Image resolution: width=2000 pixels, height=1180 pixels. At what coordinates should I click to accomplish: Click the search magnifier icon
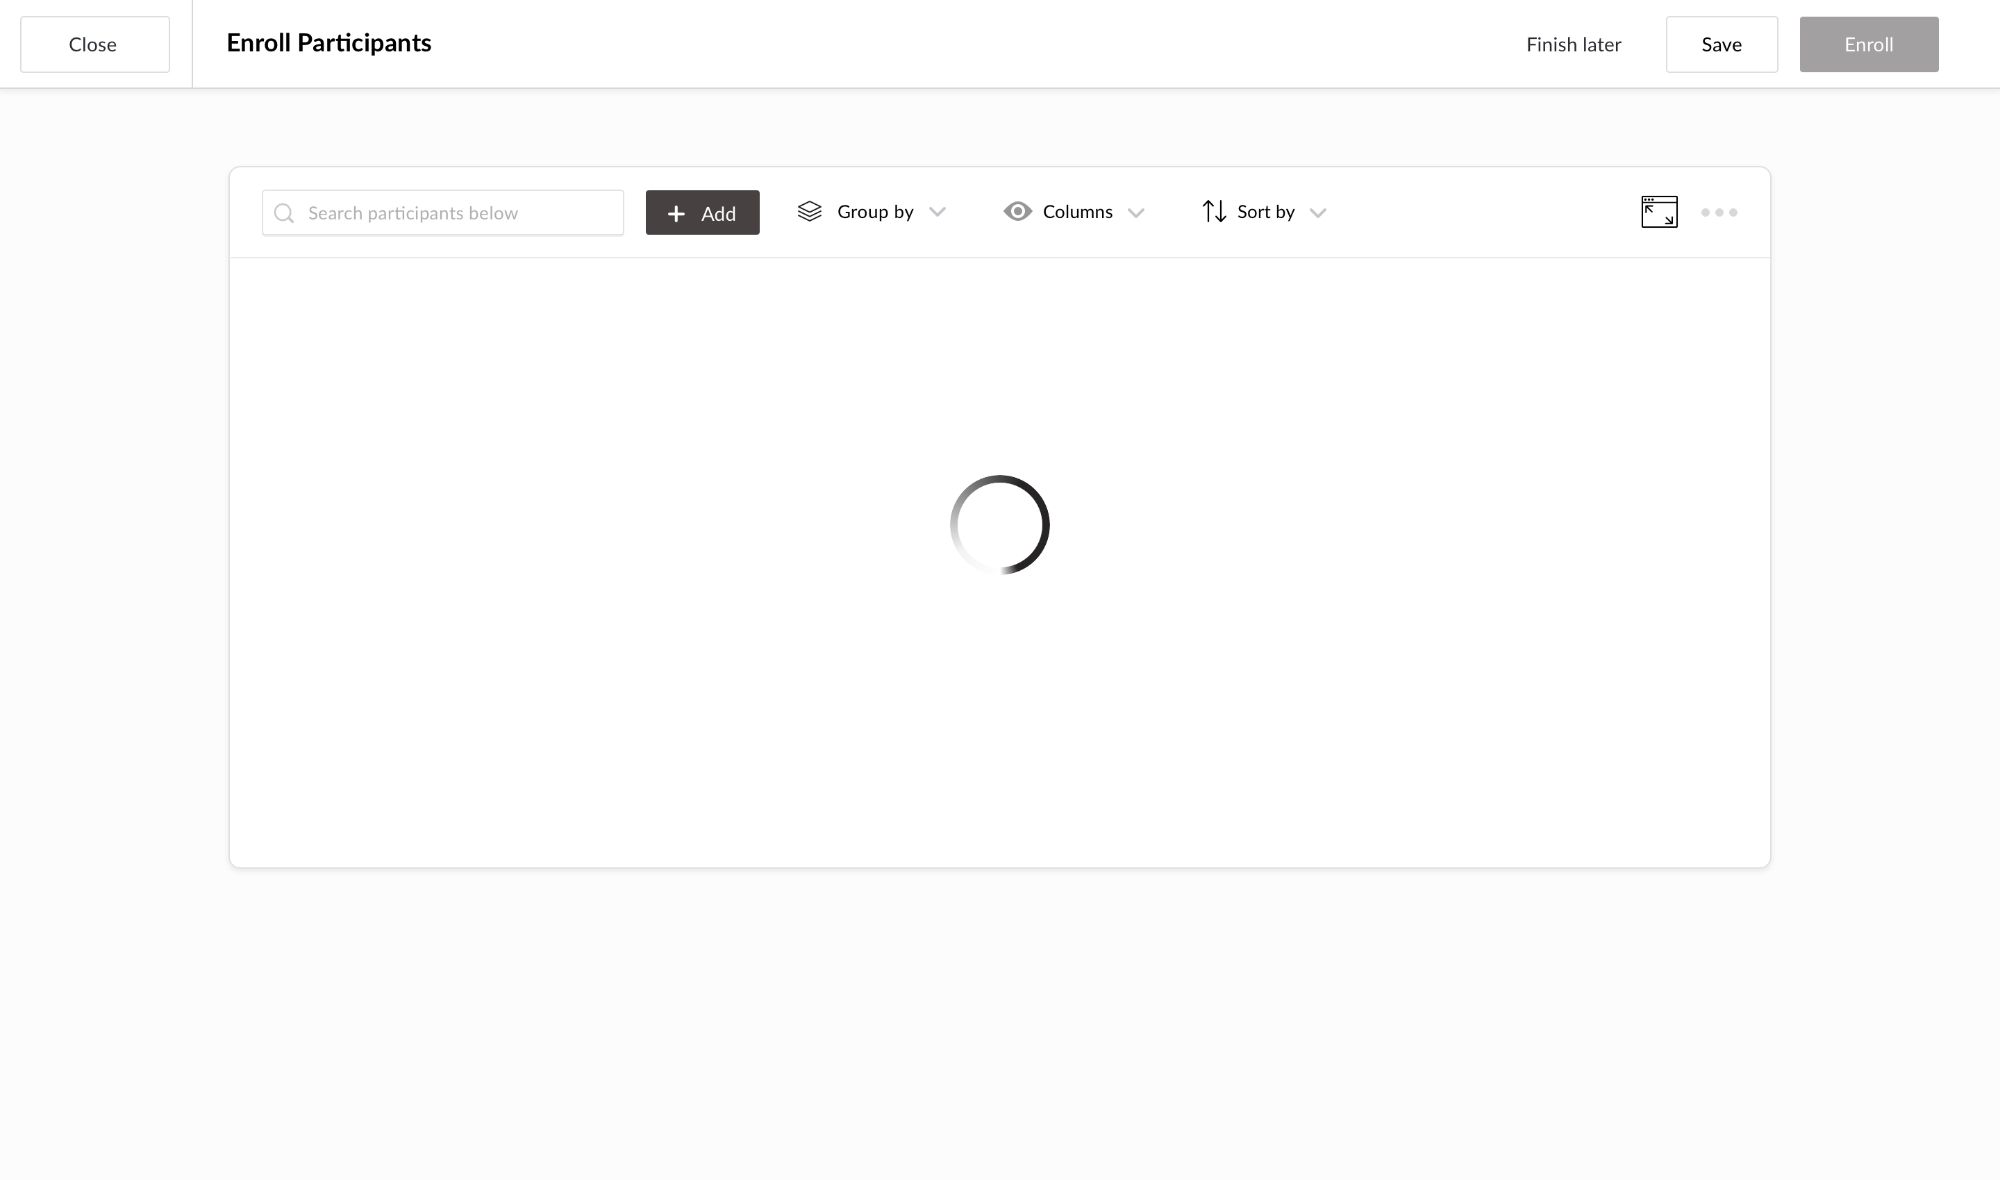click(x=284, y=213)
